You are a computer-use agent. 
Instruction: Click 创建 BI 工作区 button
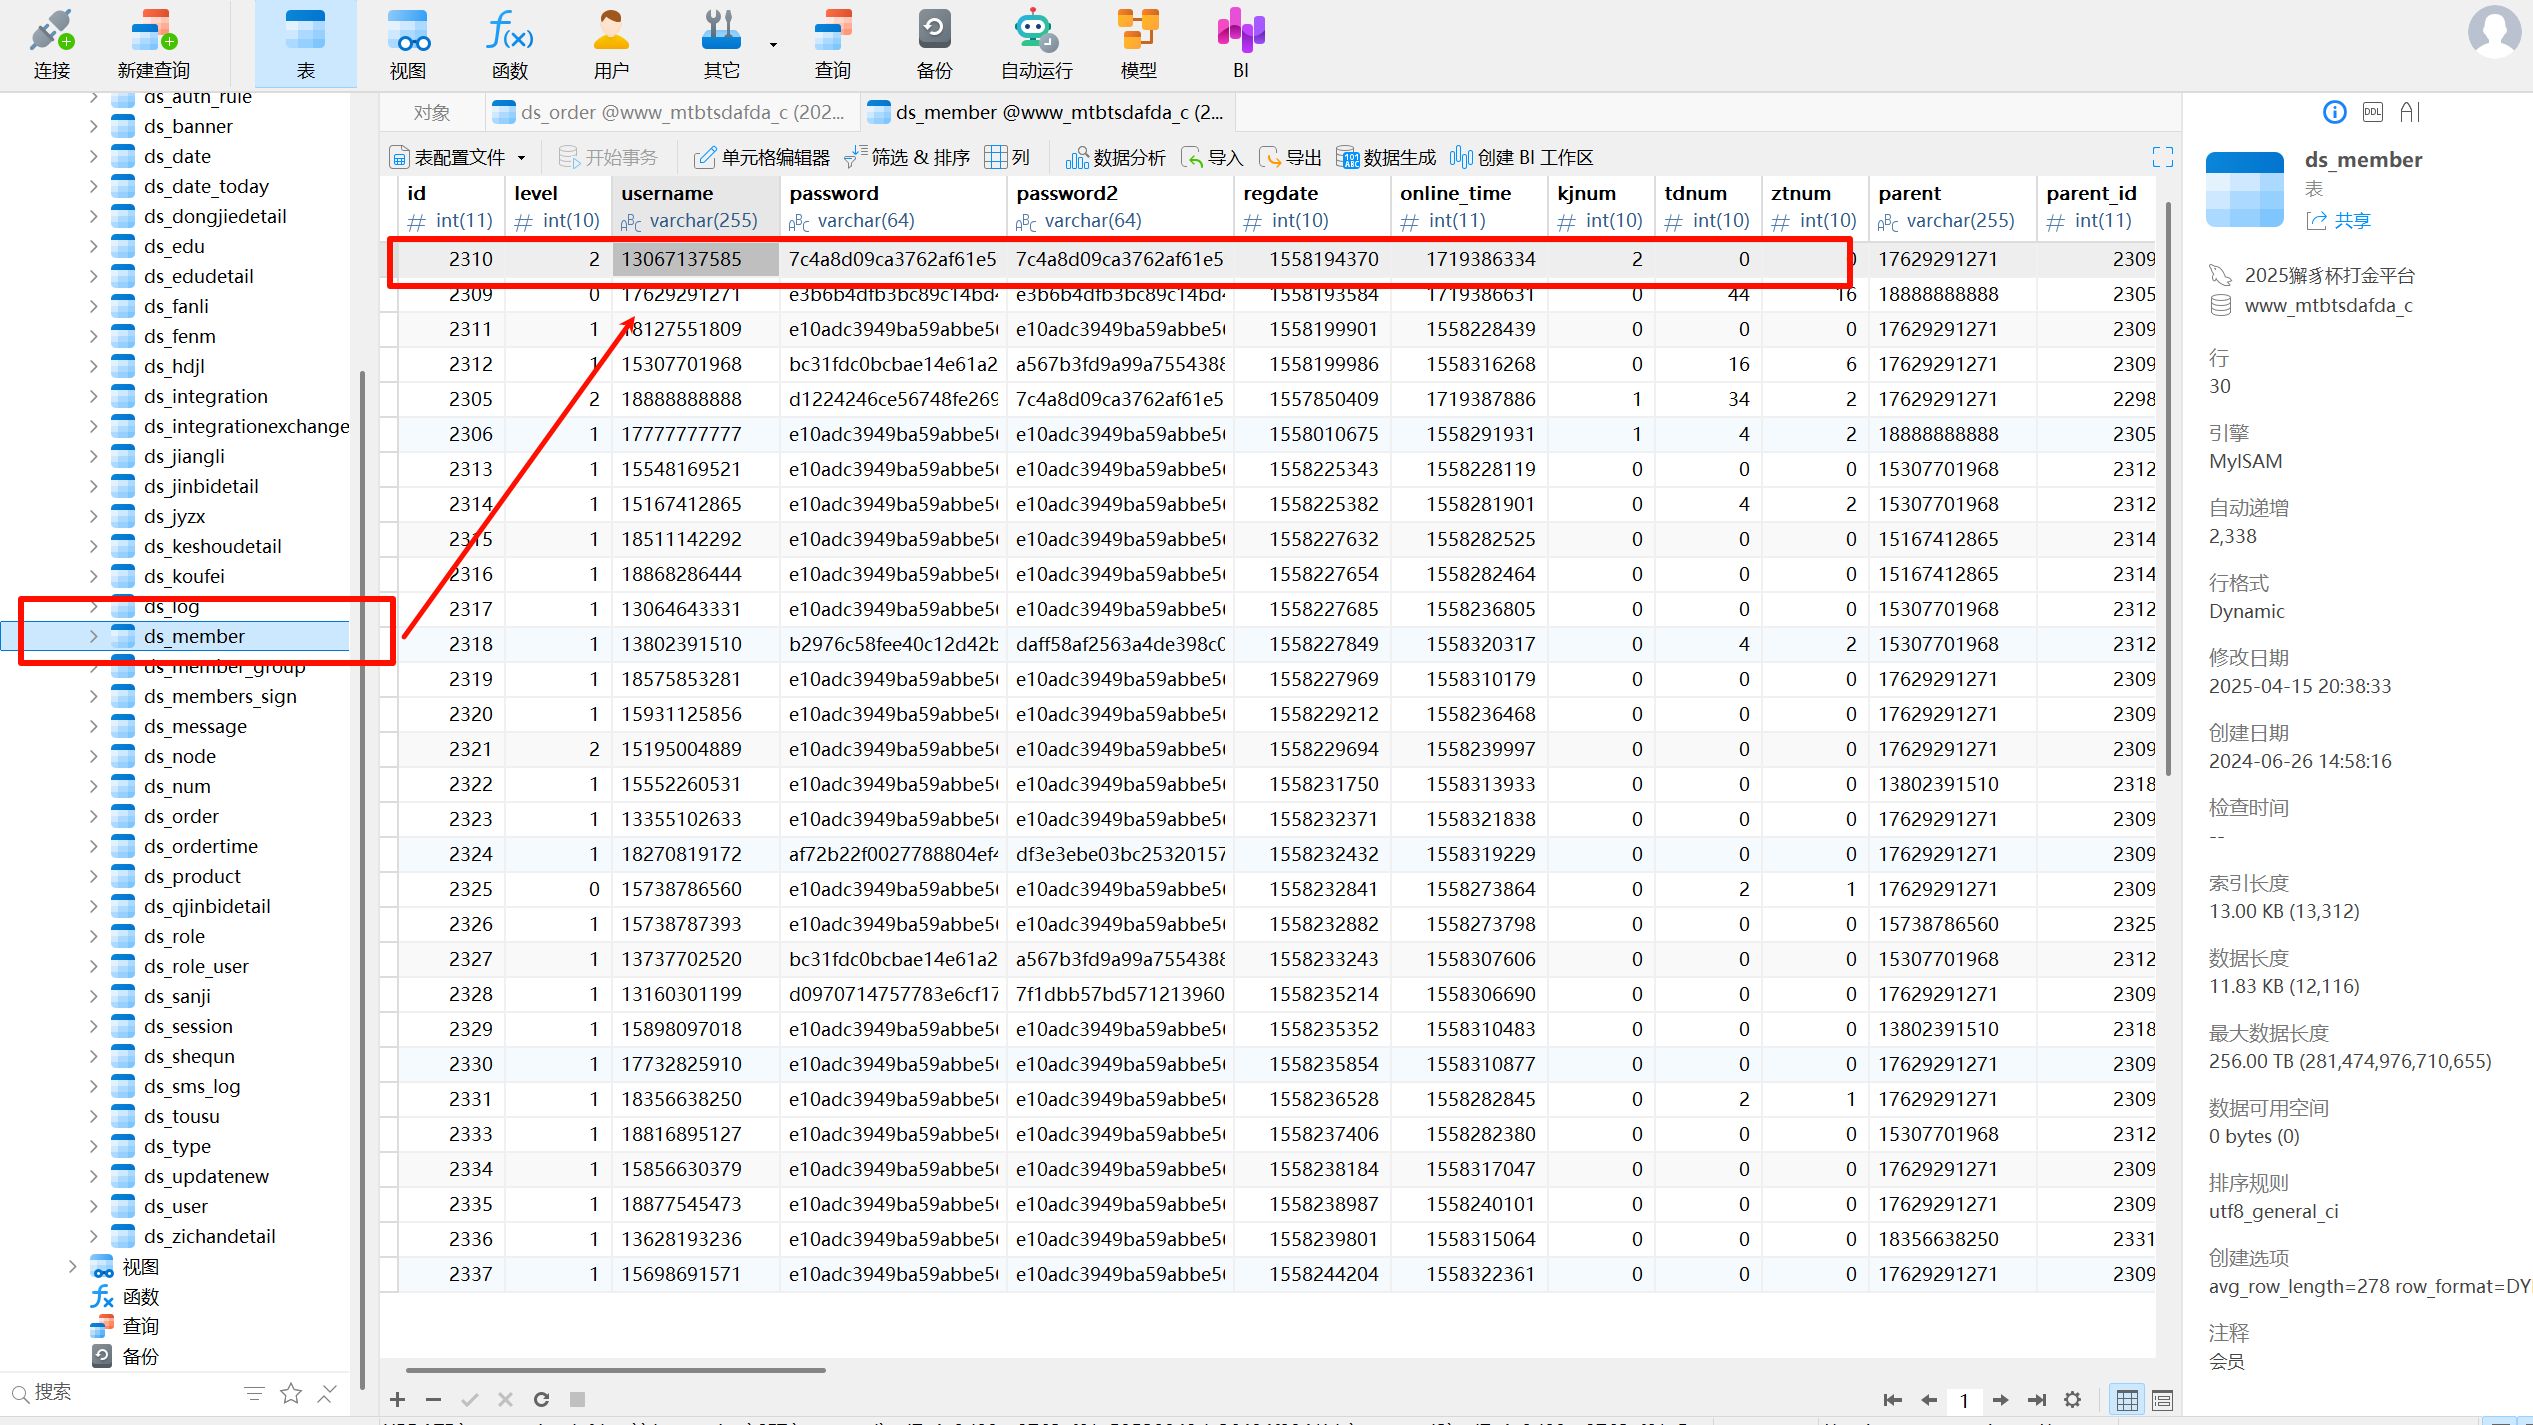(1522, 157)
